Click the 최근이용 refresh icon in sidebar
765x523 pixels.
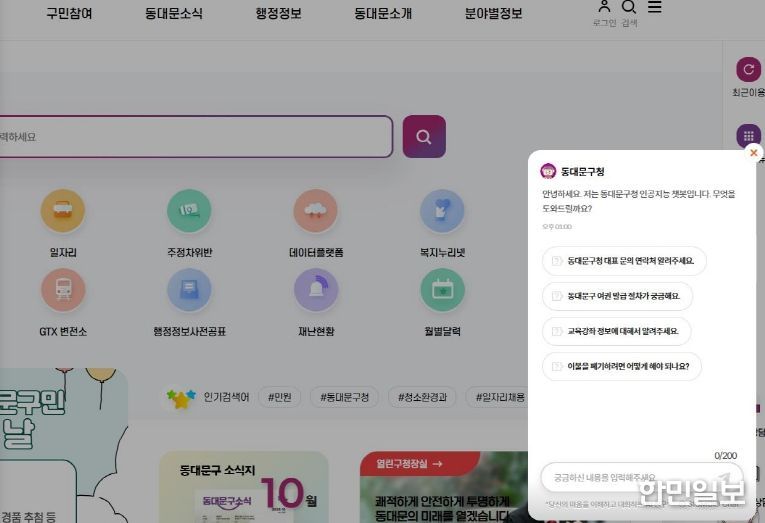(x=748, y=70)
